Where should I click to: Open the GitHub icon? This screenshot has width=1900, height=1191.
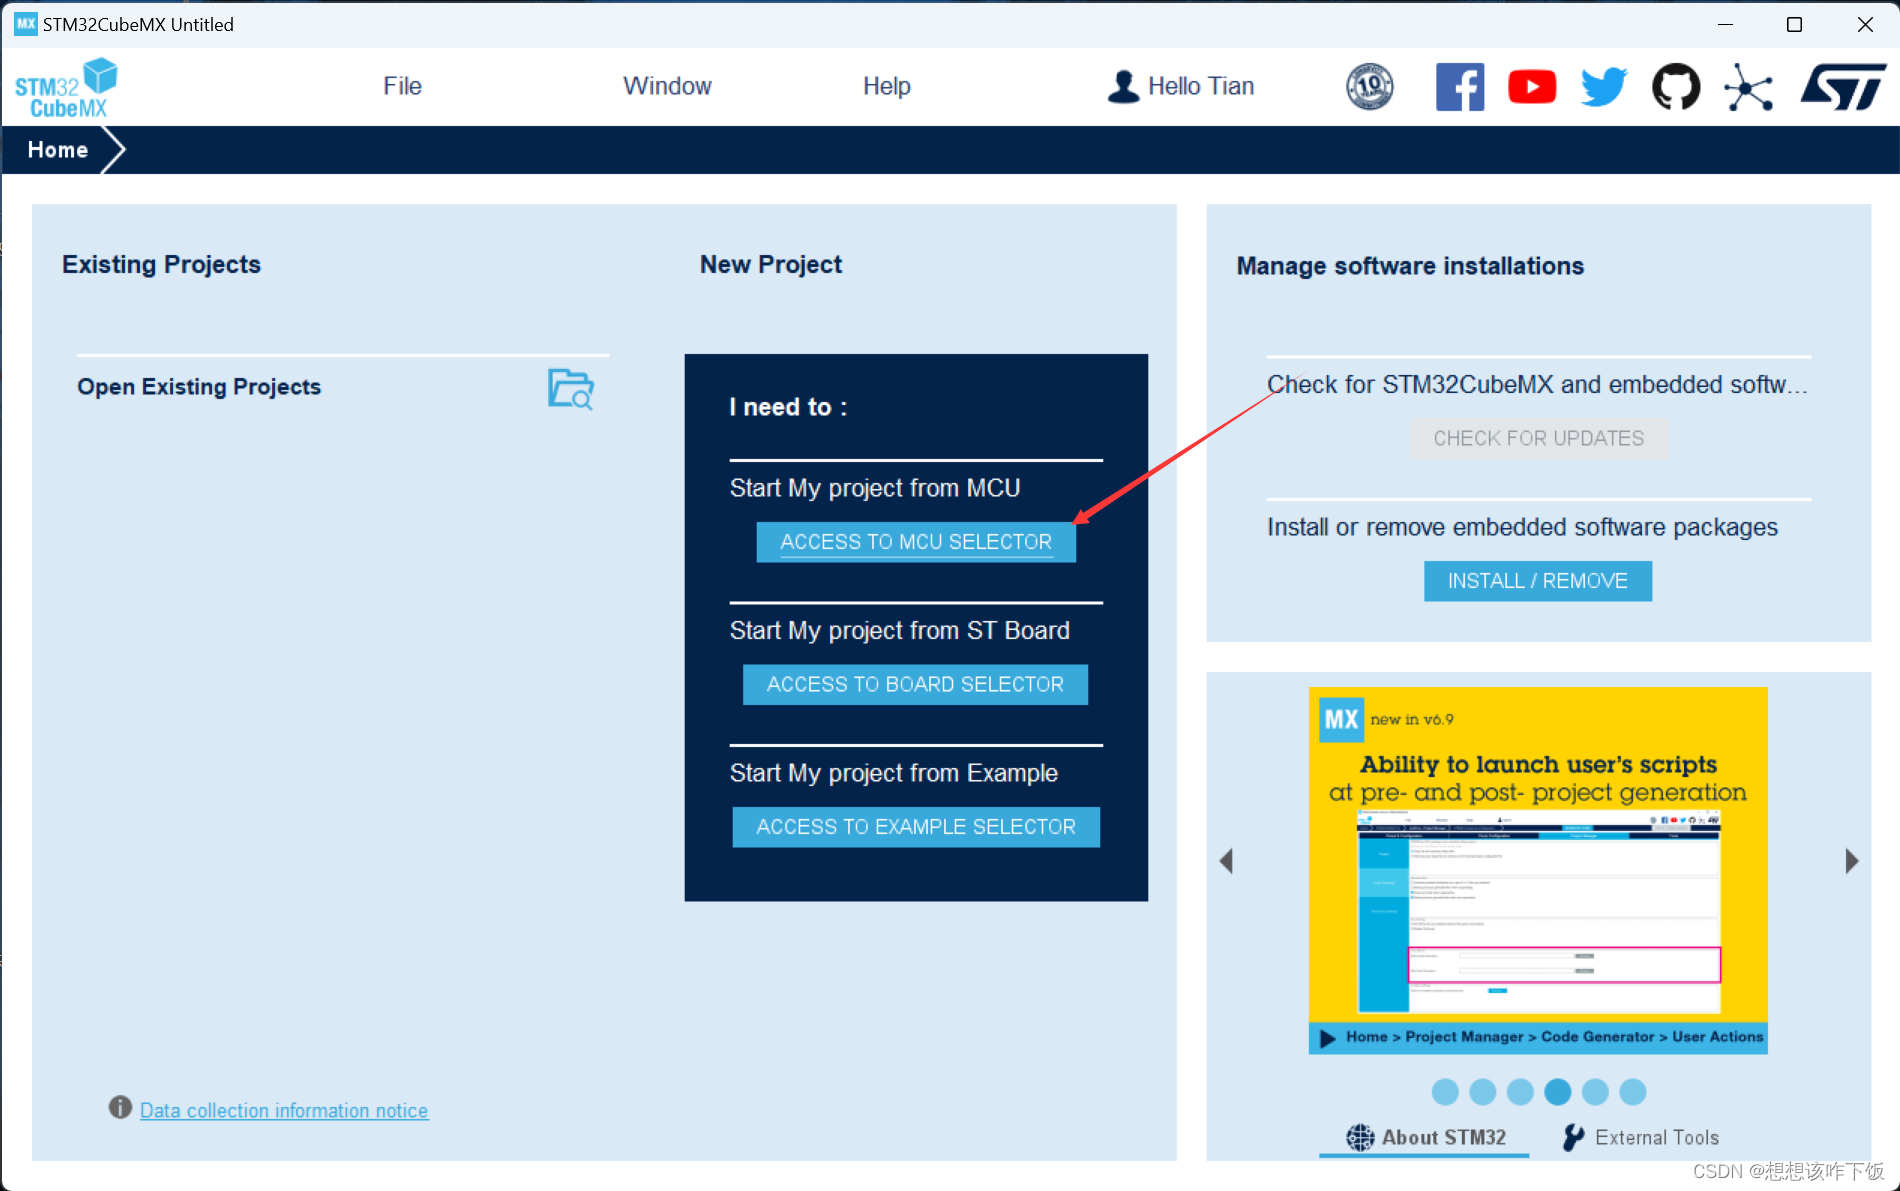[x=1676, y=87]
